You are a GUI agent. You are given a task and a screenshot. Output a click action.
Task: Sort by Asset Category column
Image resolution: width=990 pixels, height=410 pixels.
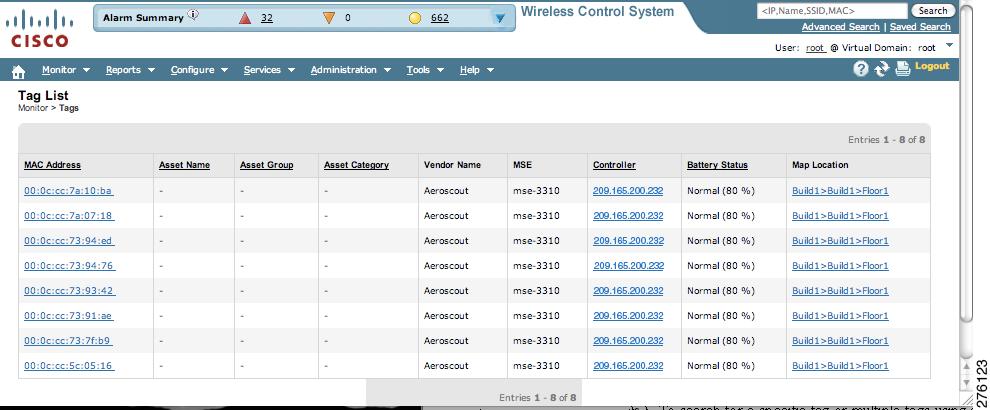click(356, 165)
